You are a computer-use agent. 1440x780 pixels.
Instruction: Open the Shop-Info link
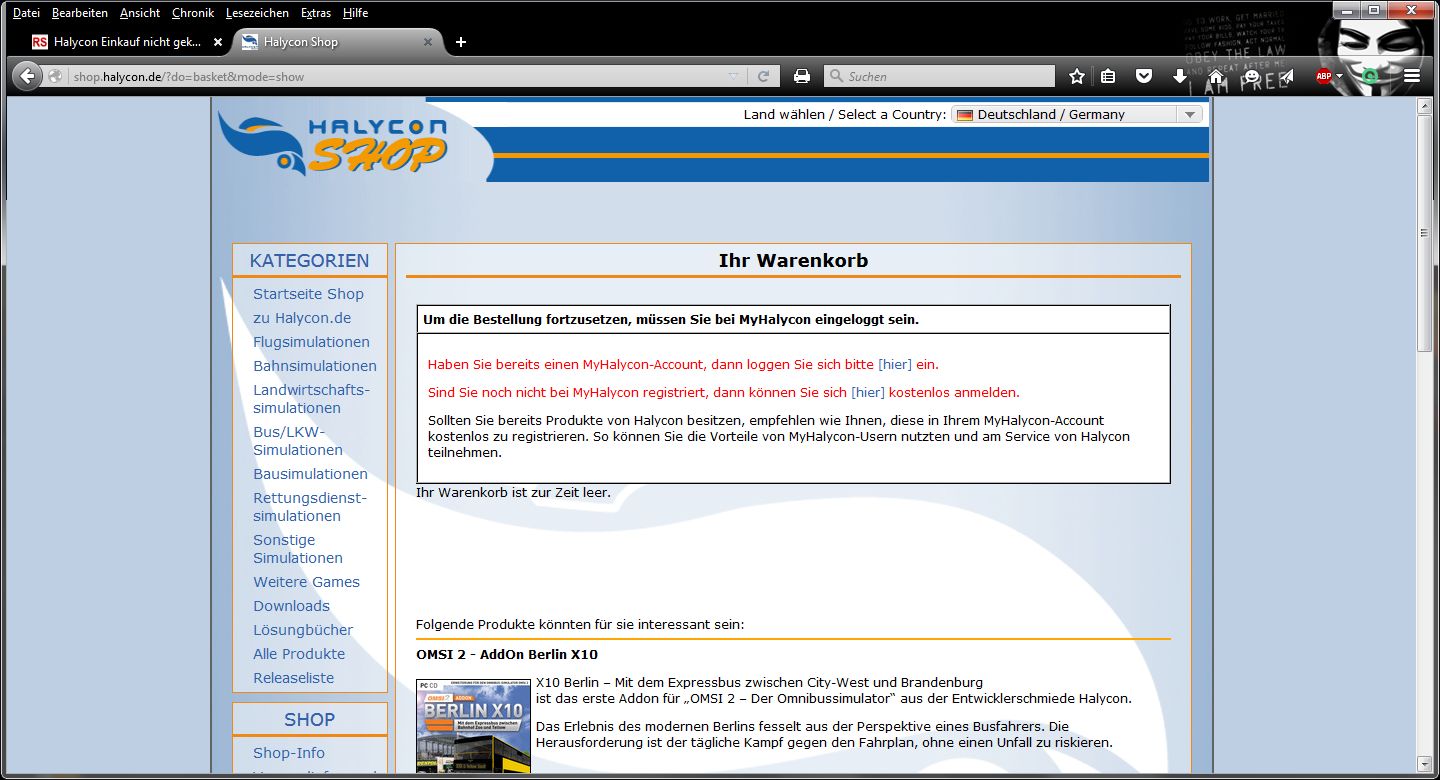289,753
